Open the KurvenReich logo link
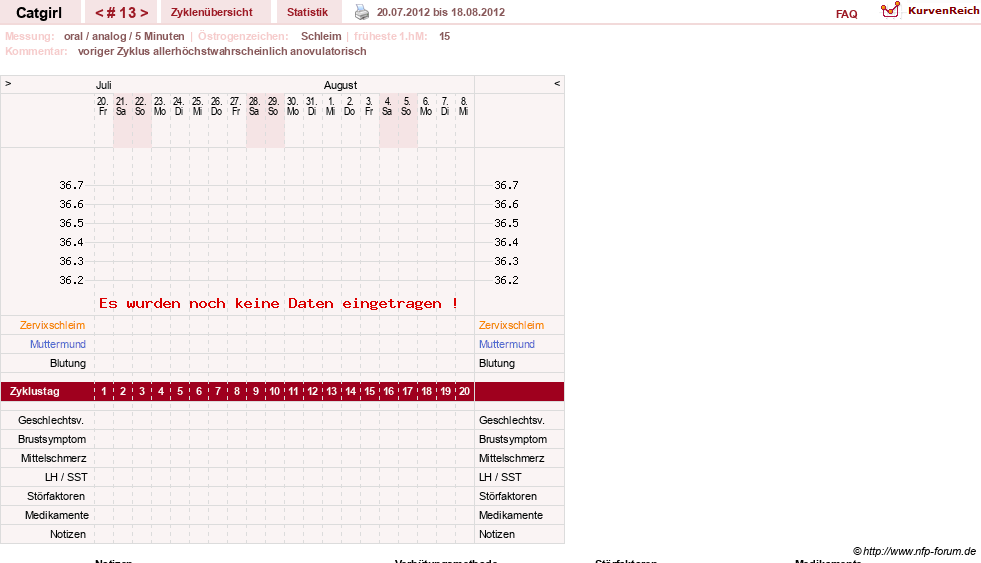981x563 pixels. pos(930,11)
